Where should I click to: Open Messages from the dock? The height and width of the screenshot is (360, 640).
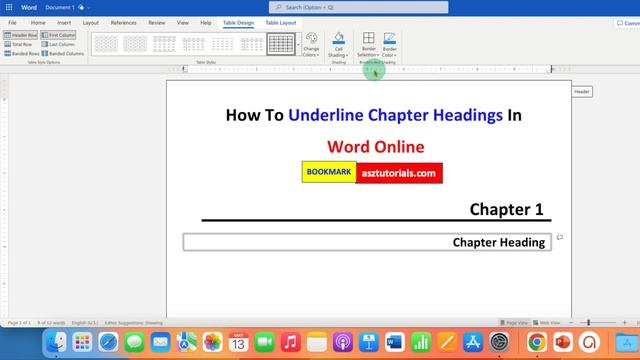click(134, 342)
